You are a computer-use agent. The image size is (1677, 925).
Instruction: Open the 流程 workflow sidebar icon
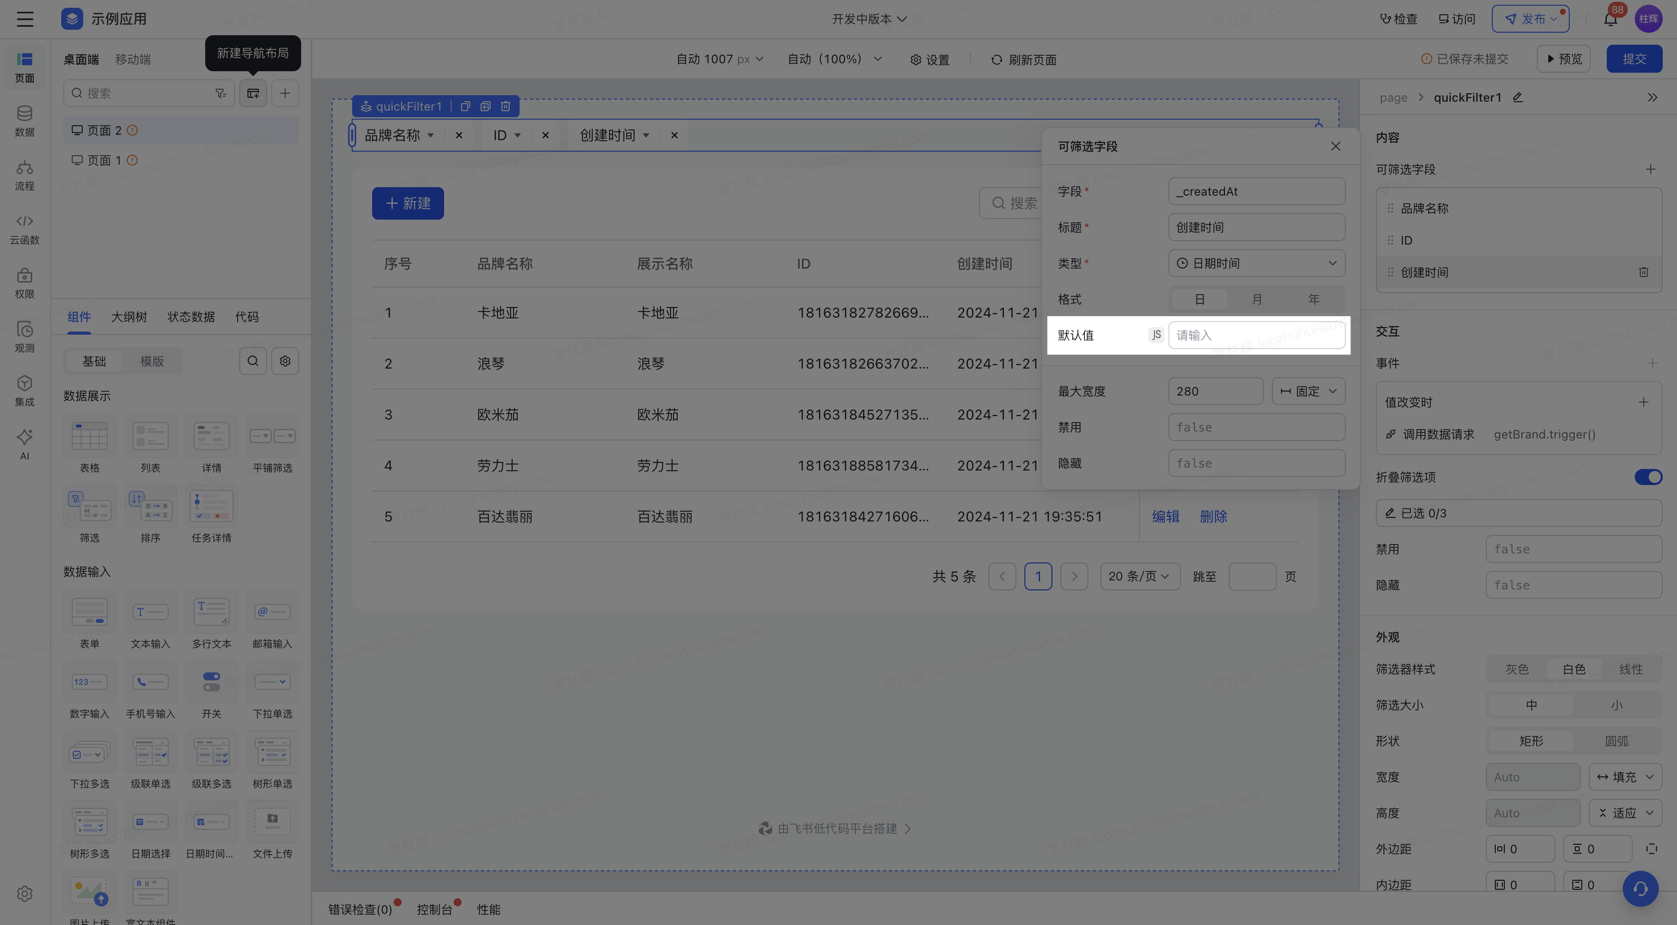(24, 174)
